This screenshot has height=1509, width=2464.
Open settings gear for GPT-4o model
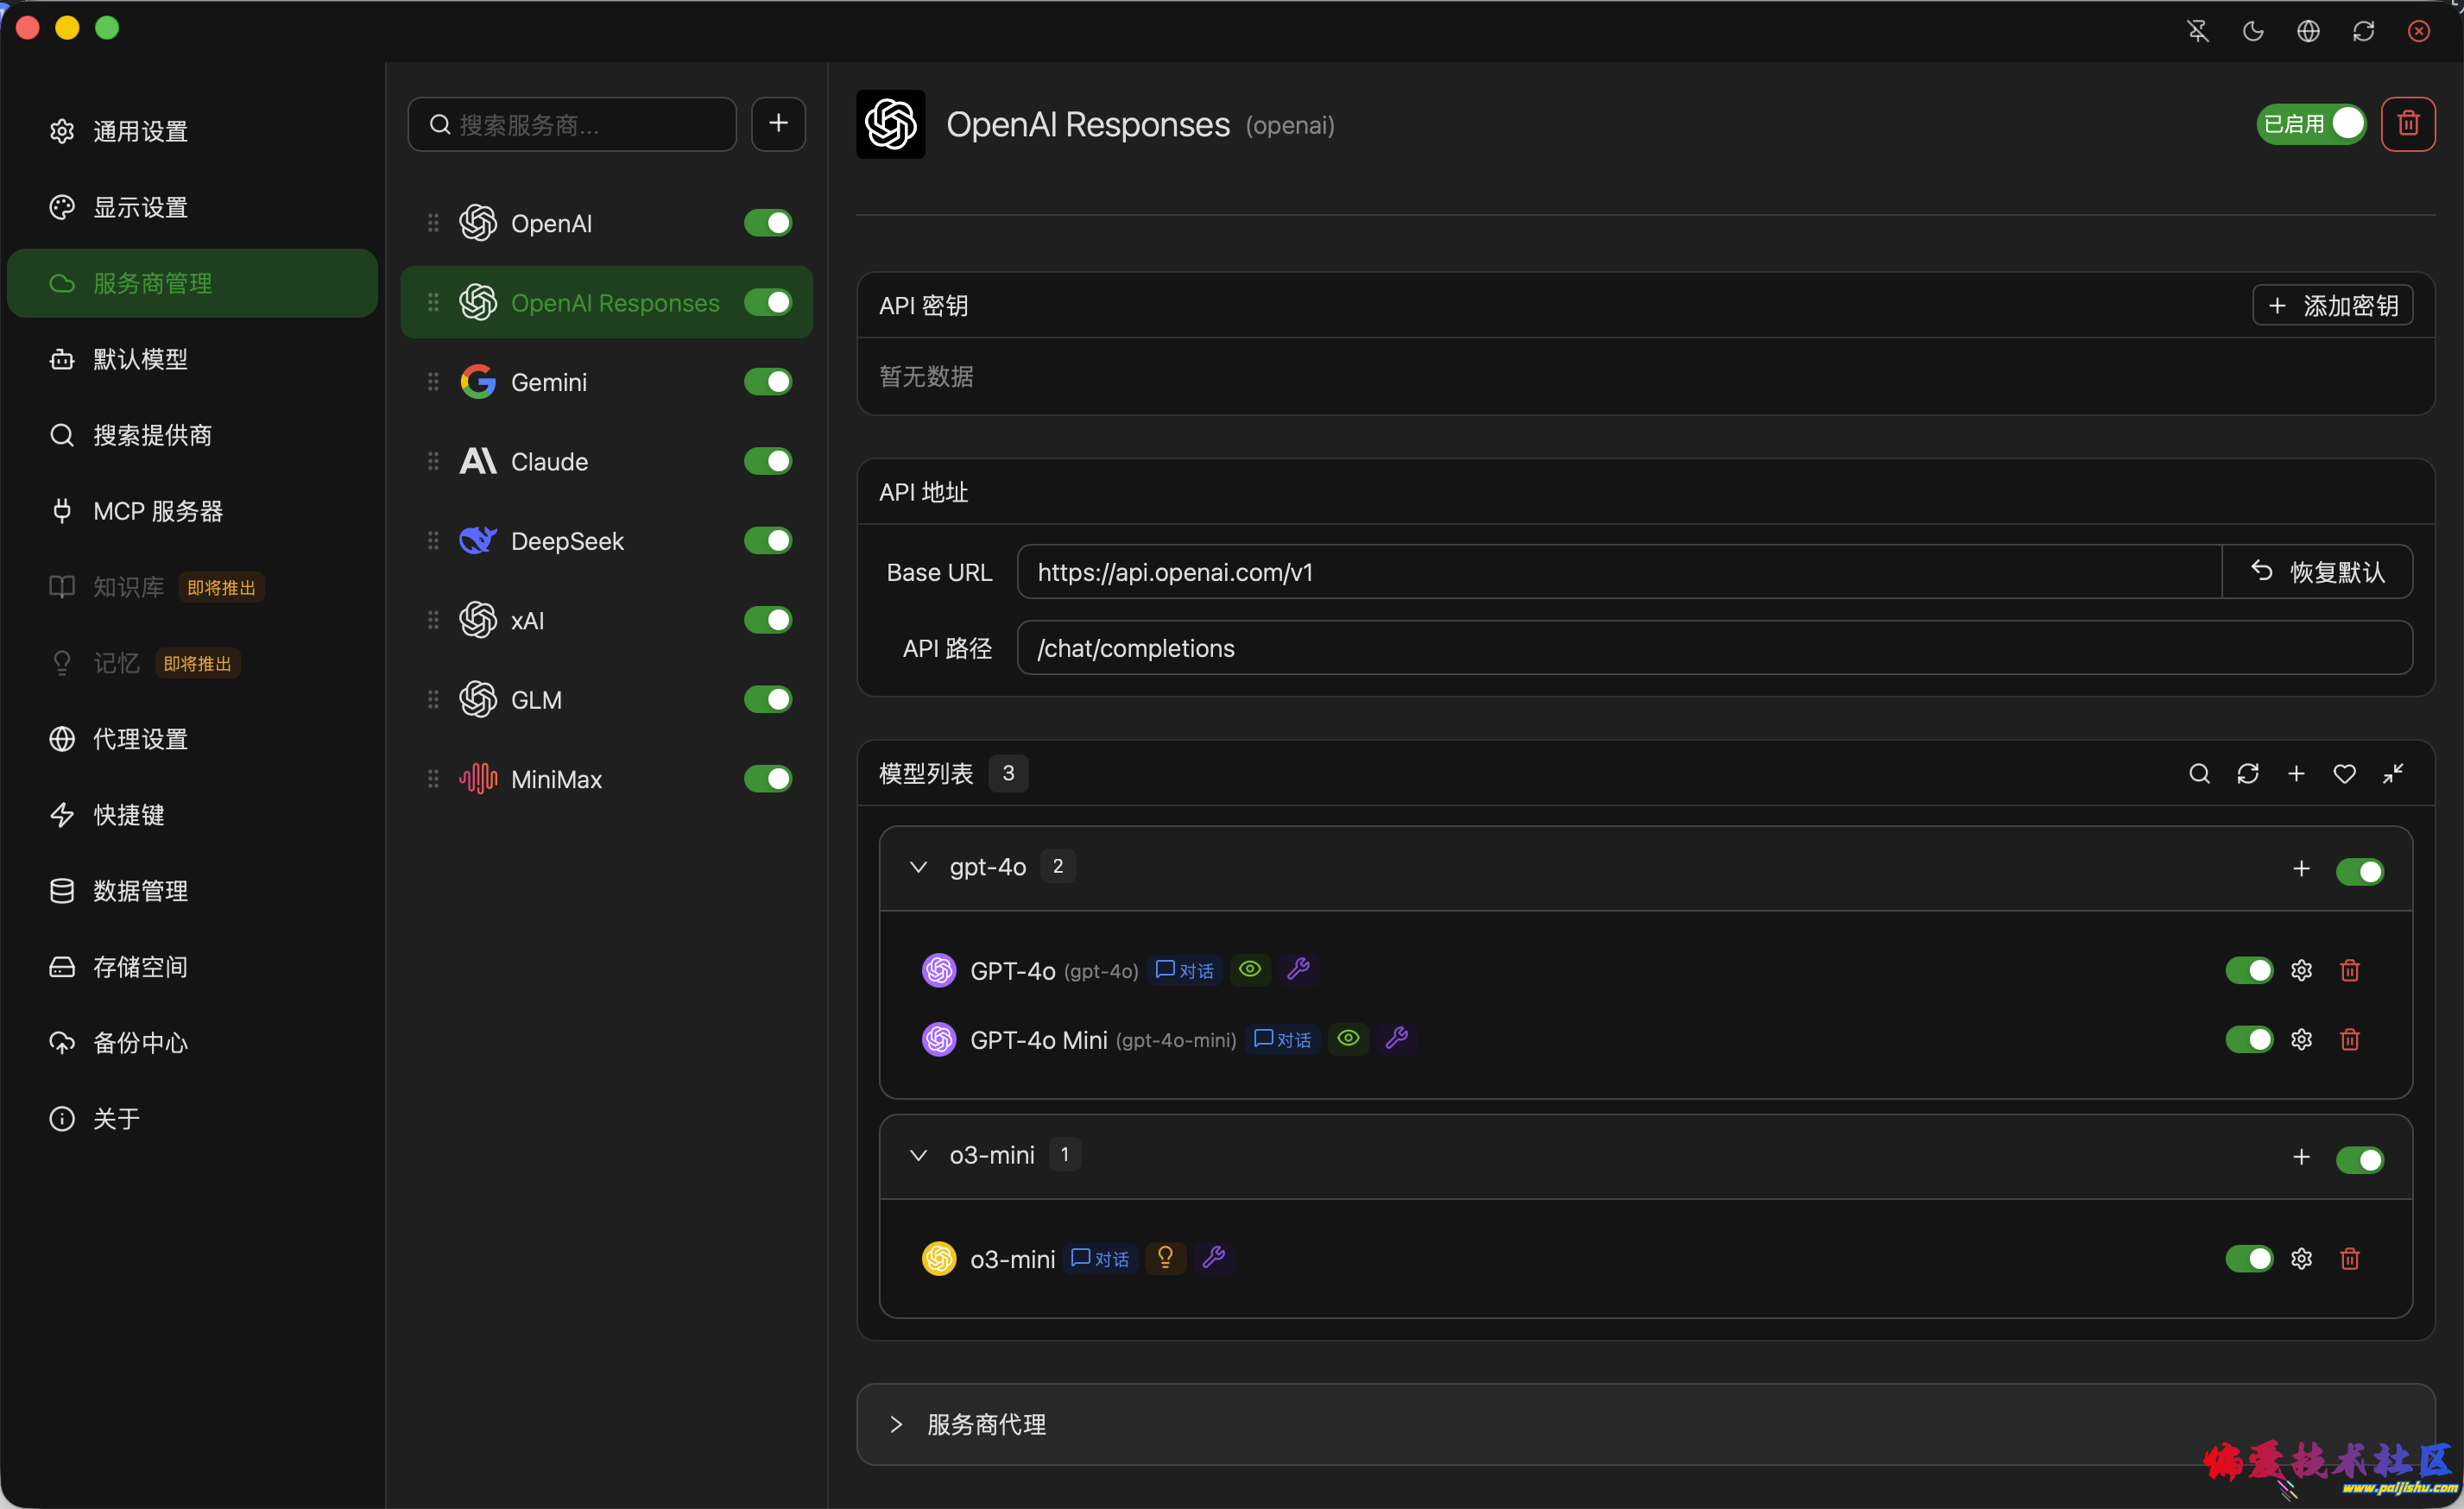tap(2301, 970)
